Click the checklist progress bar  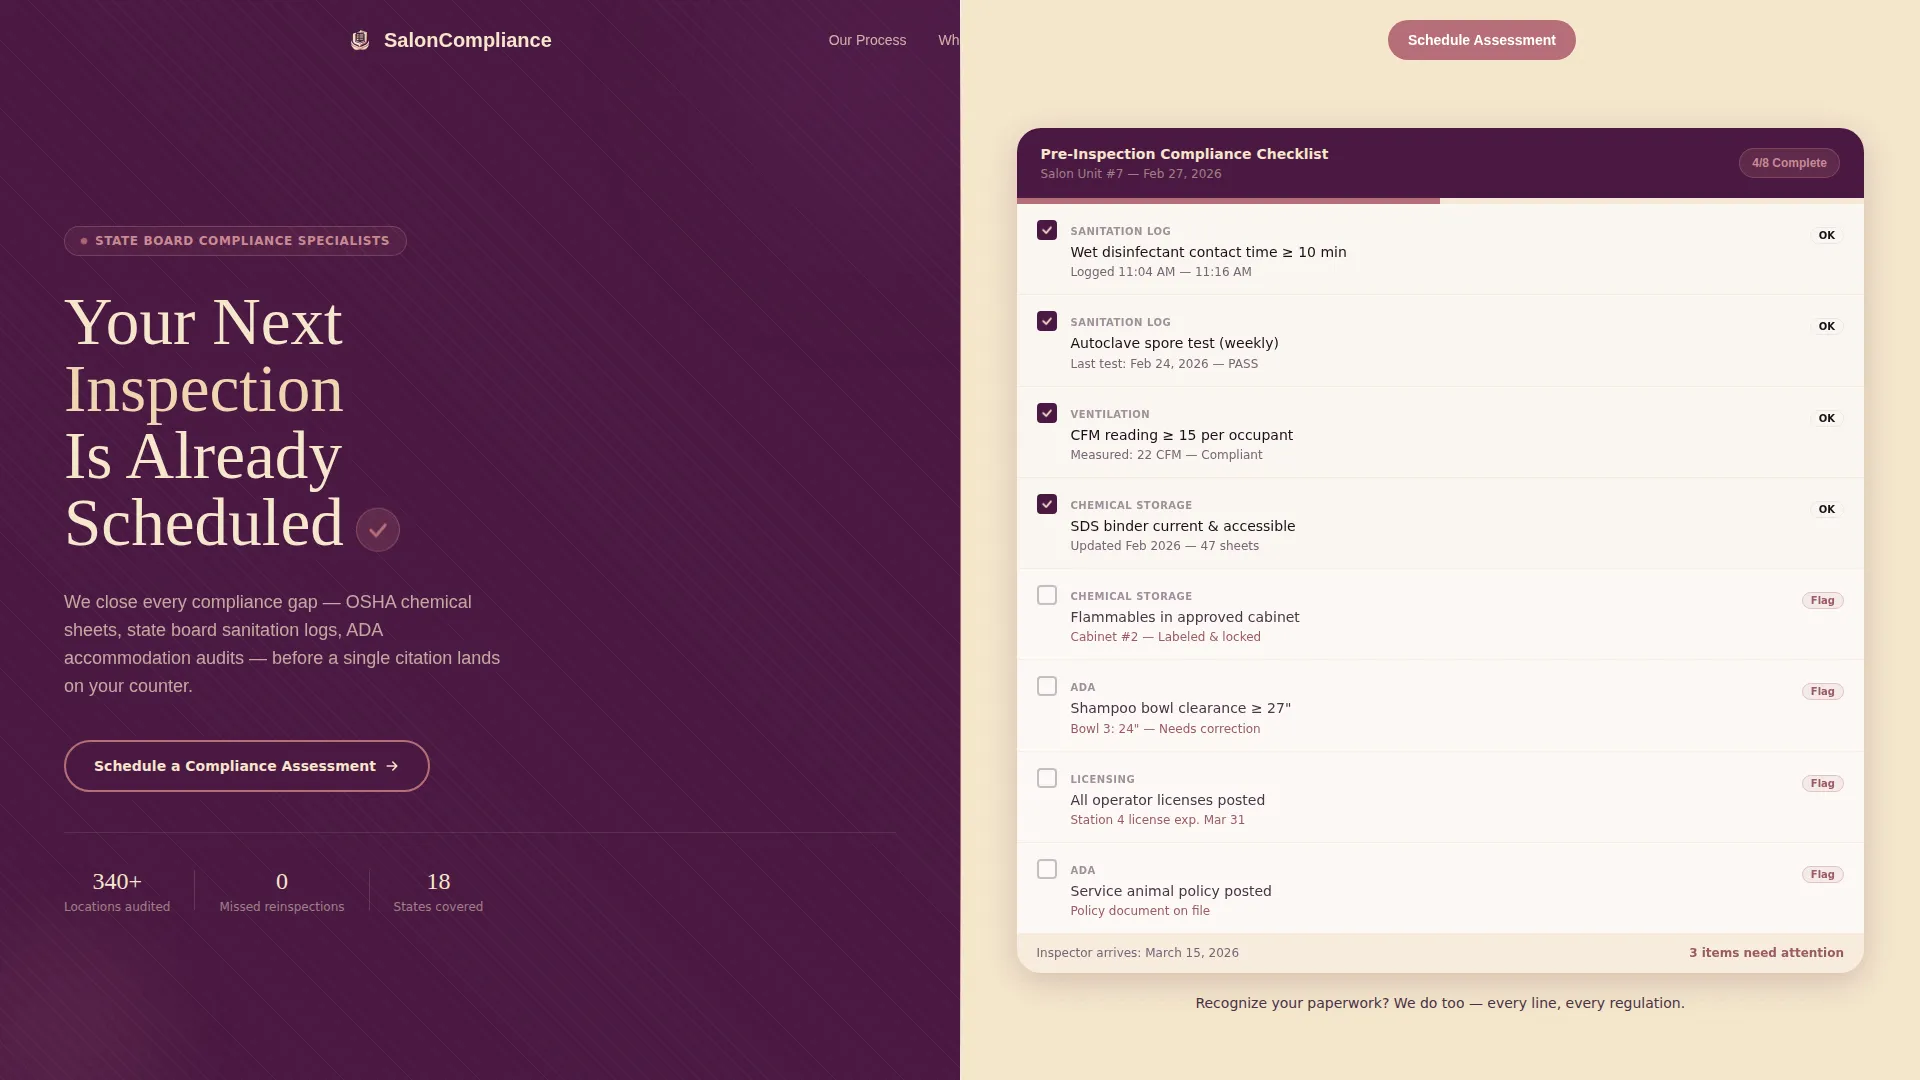coord(1440,201)
